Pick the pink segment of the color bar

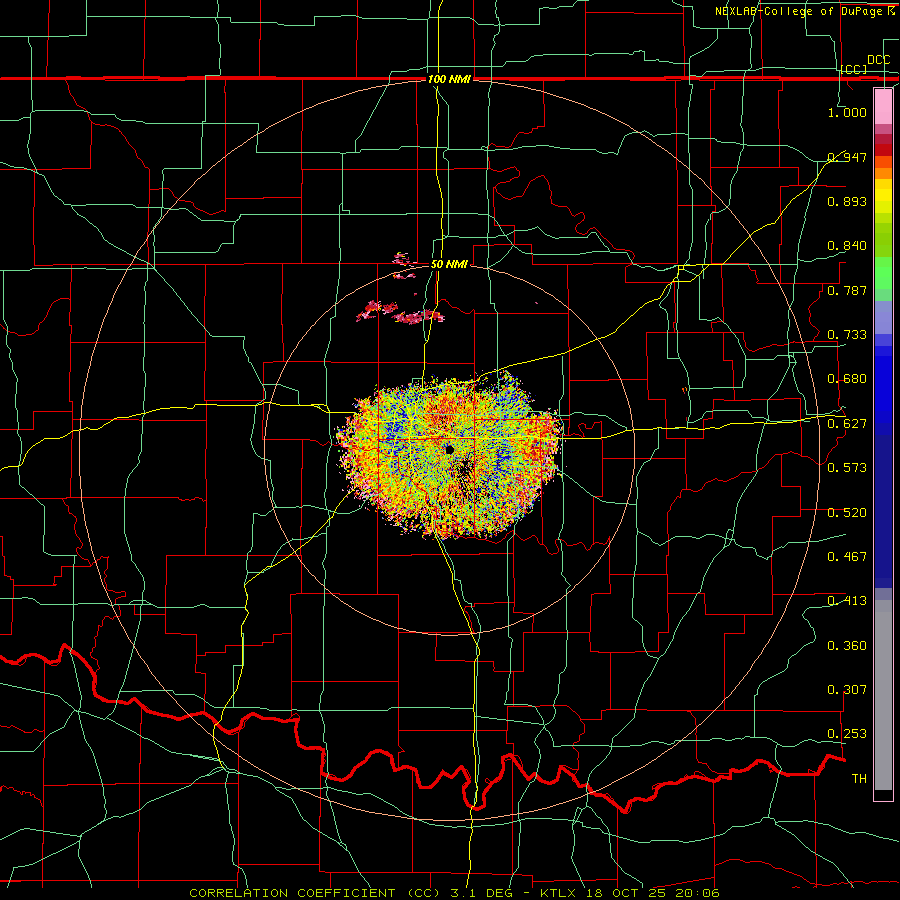point(883,107)
